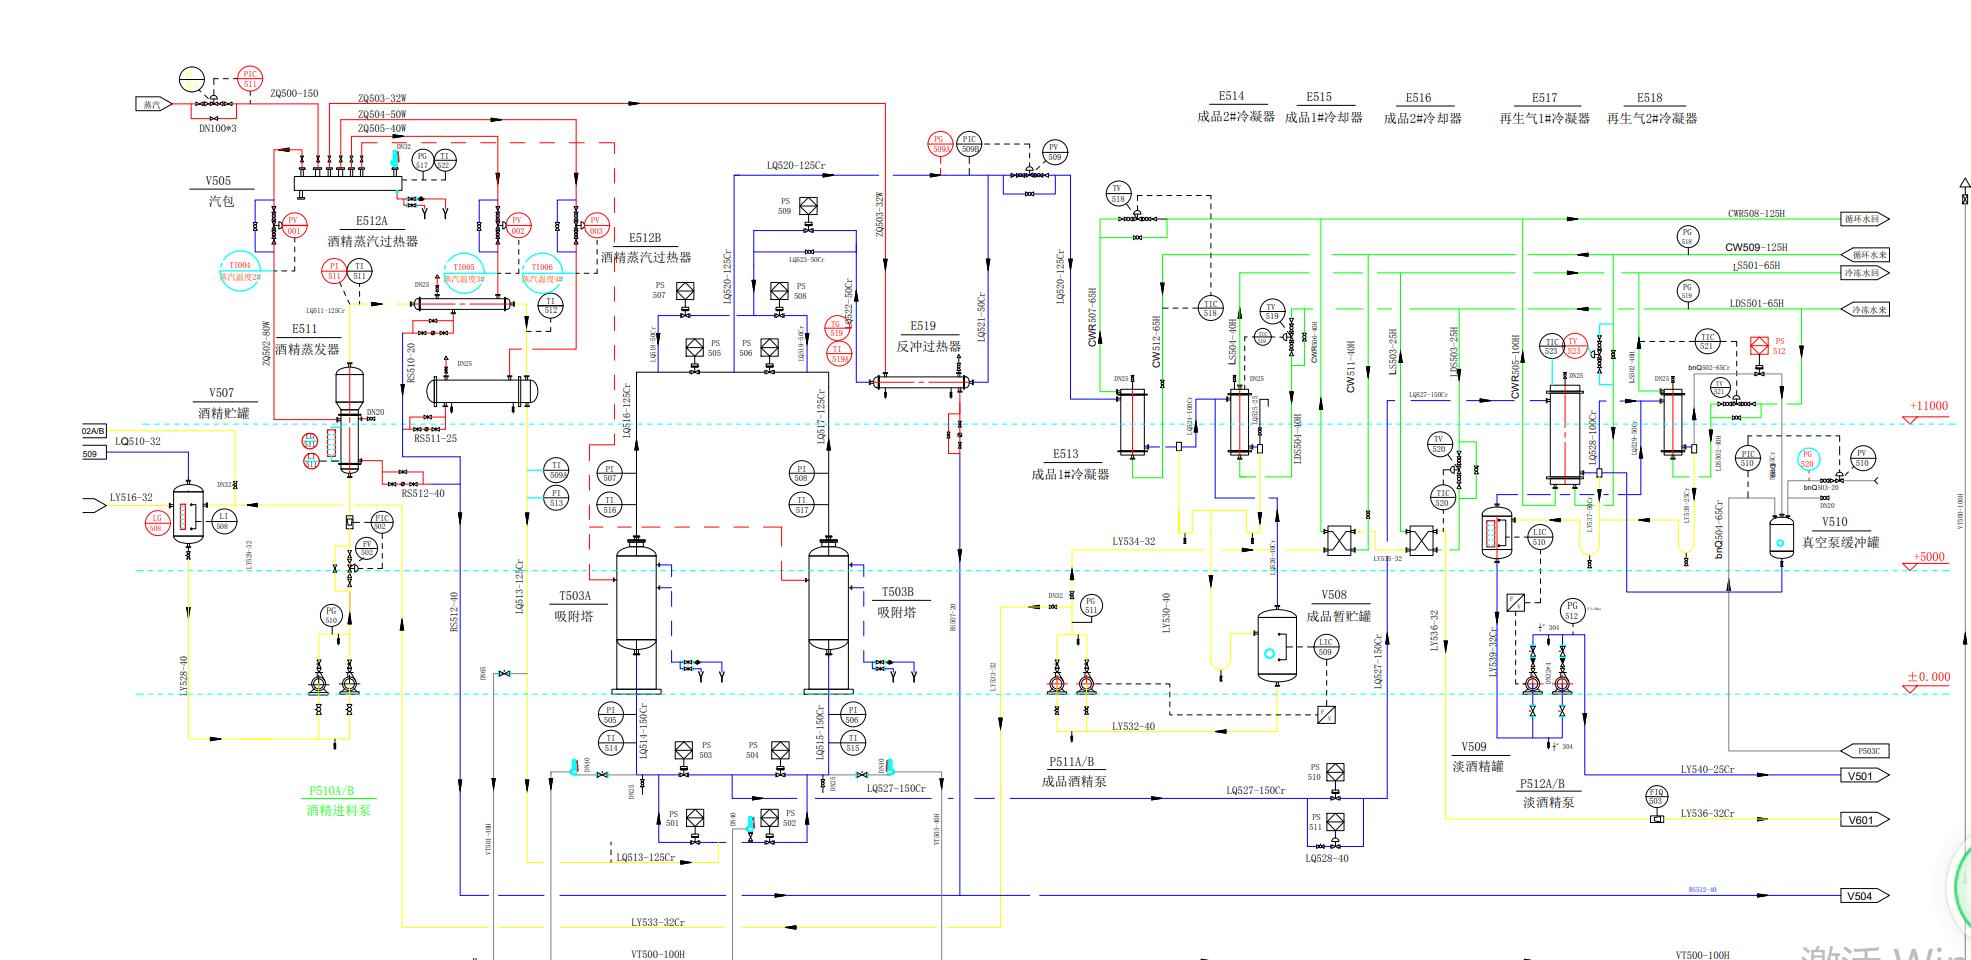Image resolution: width=1971 pixels, height=960 pixels.
Task: Select the PIC 510 controller bubble
Action: (x=1747, y=458)
